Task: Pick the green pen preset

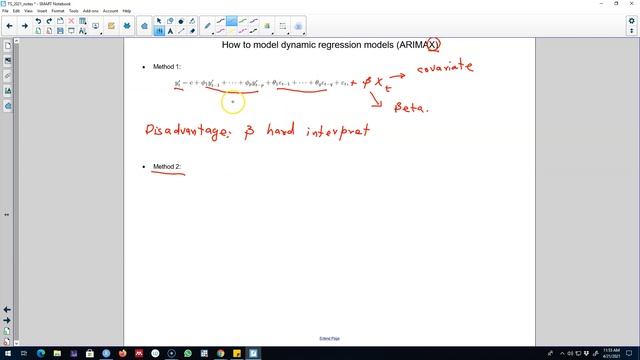Action: (x=243, y=21)
